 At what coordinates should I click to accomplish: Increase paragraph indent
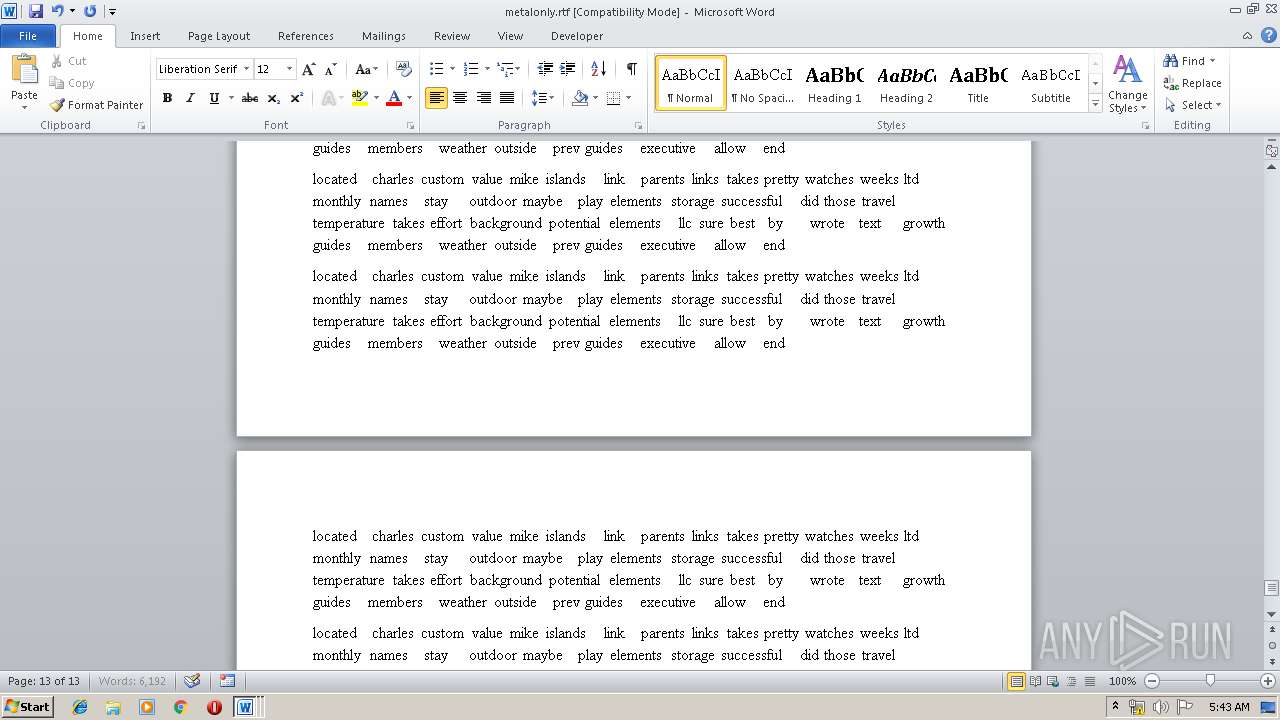567,69
